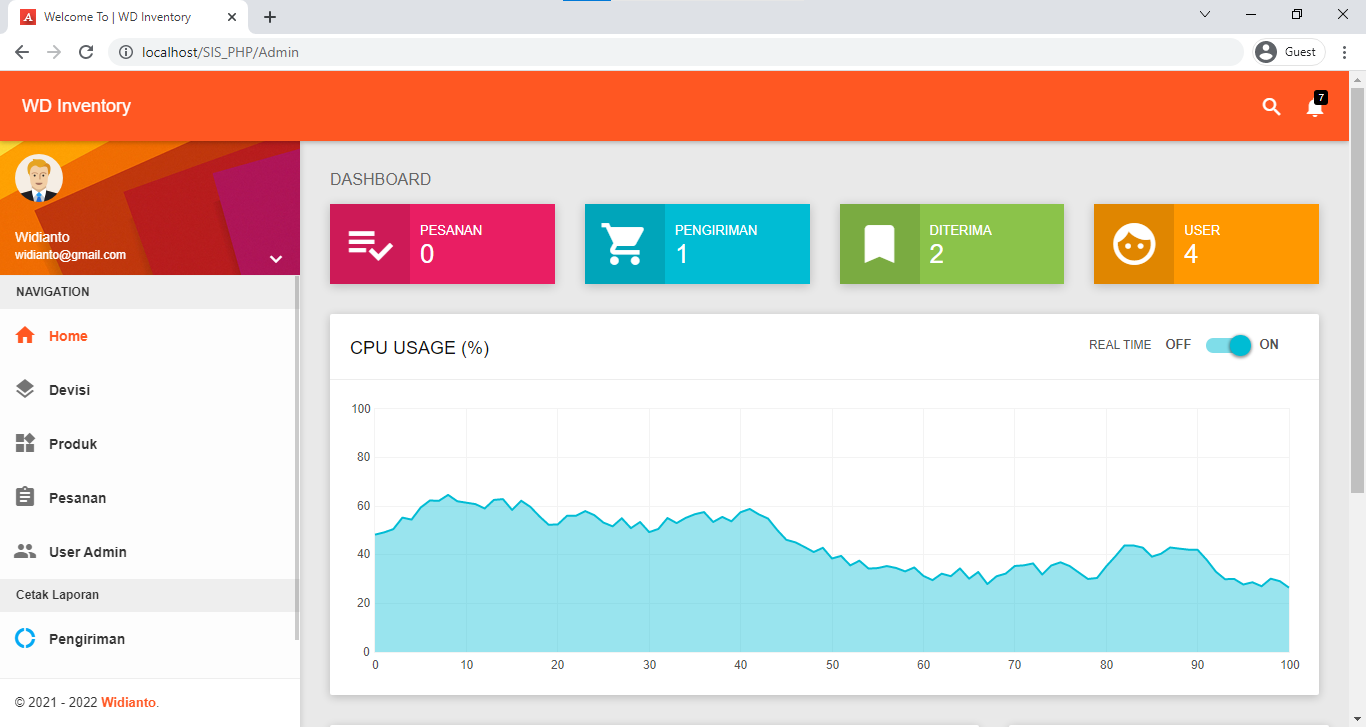
Task: Click the WD Inventory brand link
Action: (x=76, y=106)
